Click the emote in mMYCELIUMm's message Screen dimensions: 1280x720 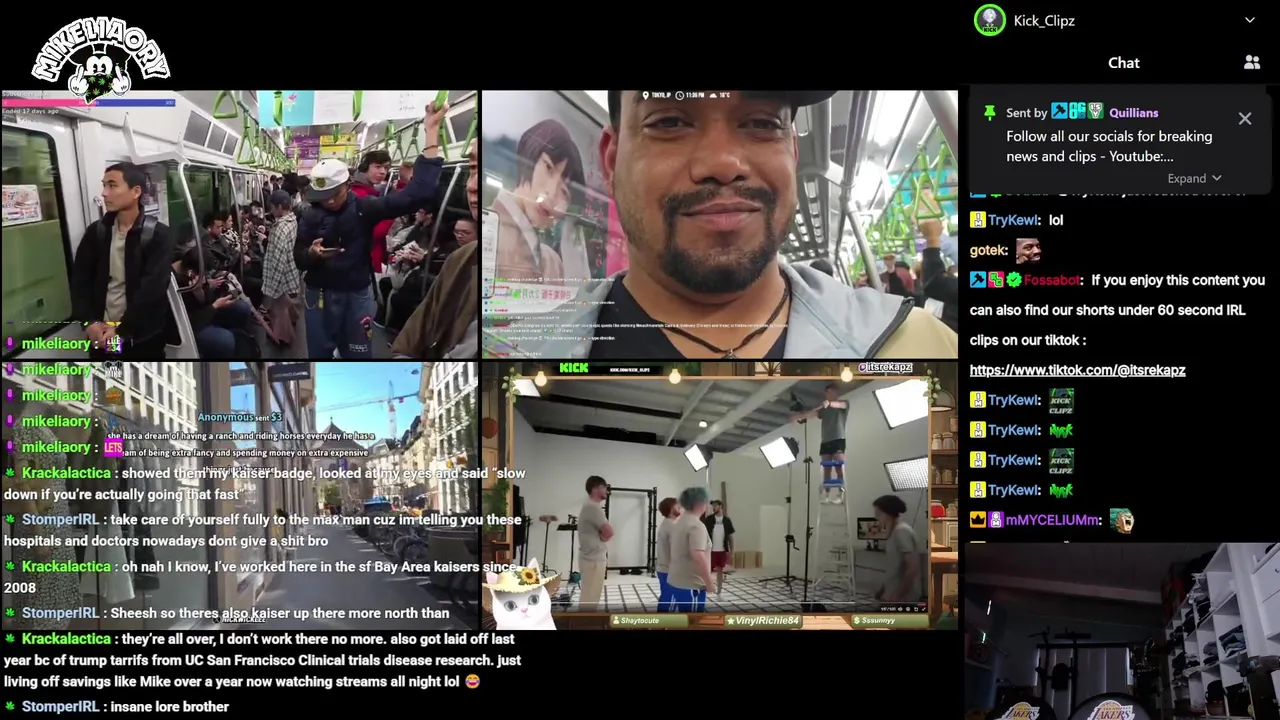(1122, 520)
